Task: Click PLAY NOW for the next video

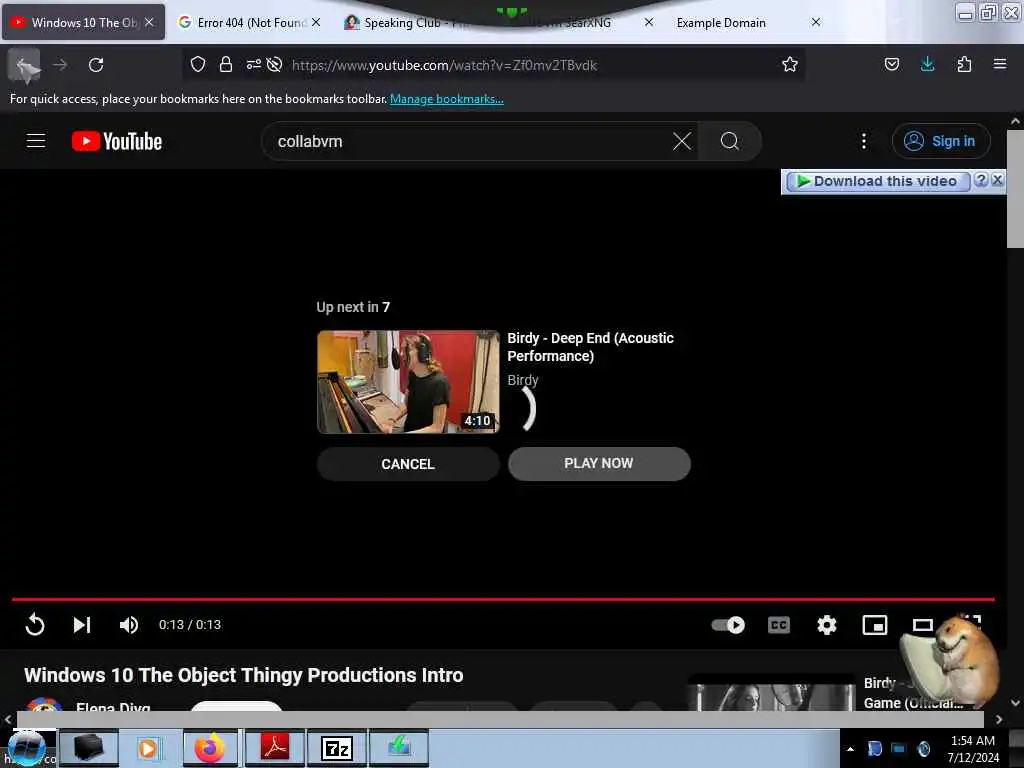Action: 599,464
